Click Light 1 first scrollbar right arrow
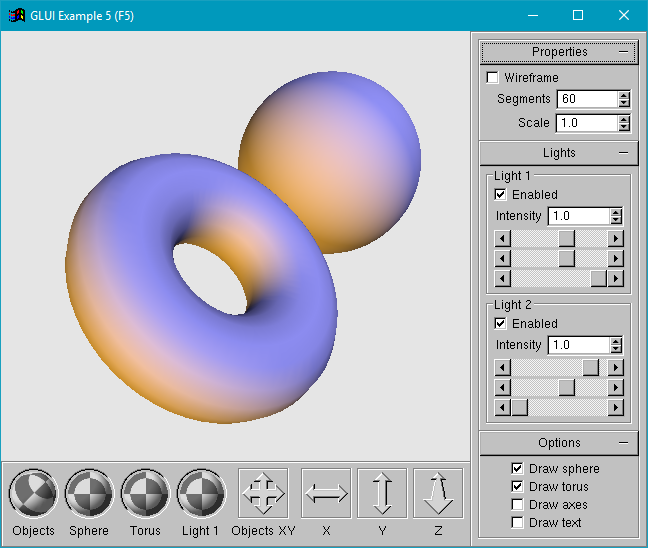 point(615,238)
